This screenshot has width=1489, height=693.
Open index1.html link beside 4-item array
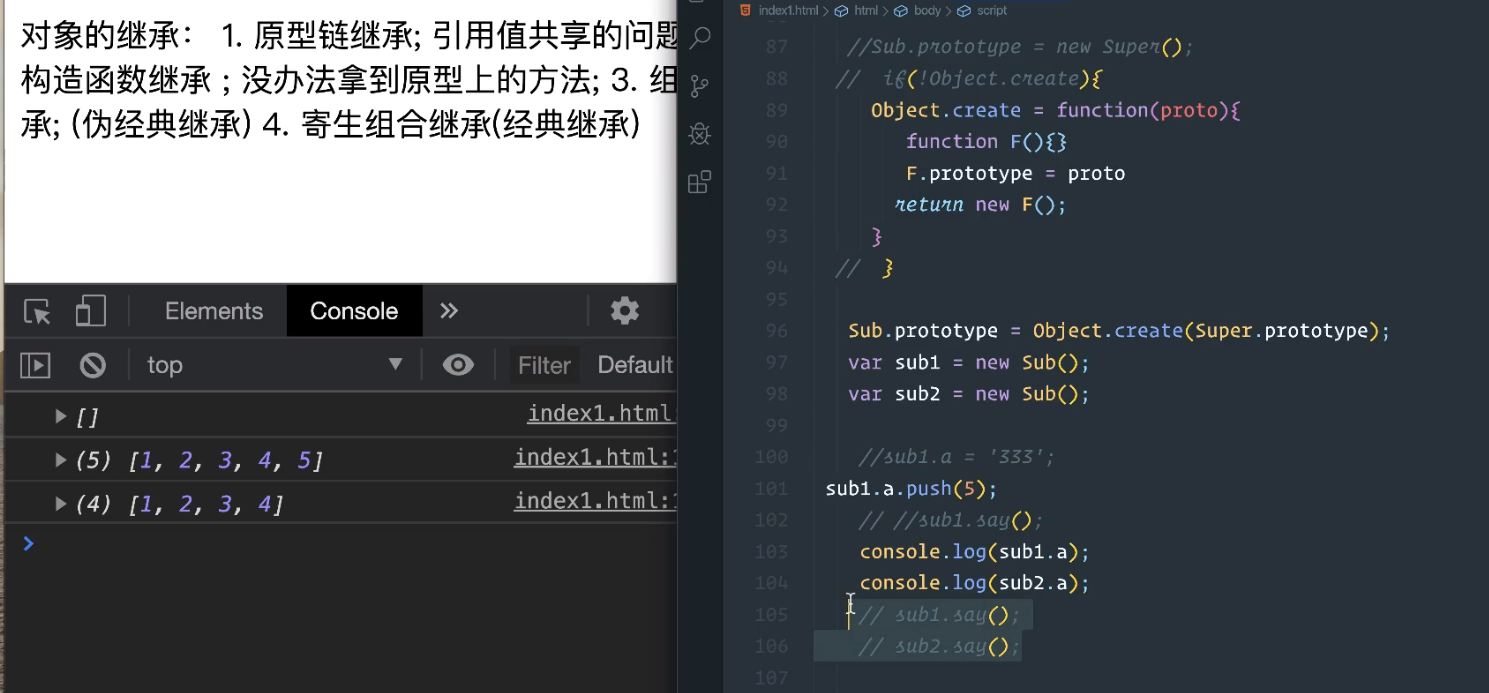[x=596, y=500]
